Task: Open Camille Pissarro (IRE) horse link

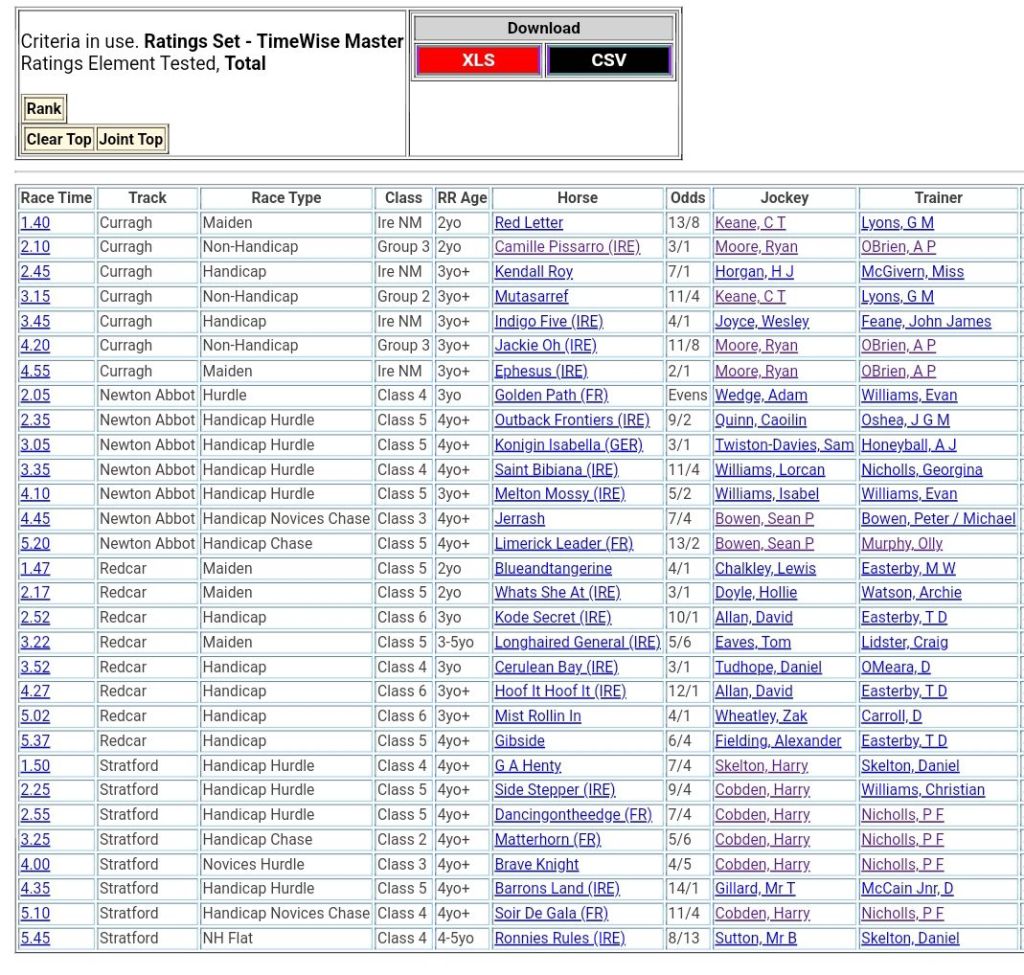Action: (567, 247)
